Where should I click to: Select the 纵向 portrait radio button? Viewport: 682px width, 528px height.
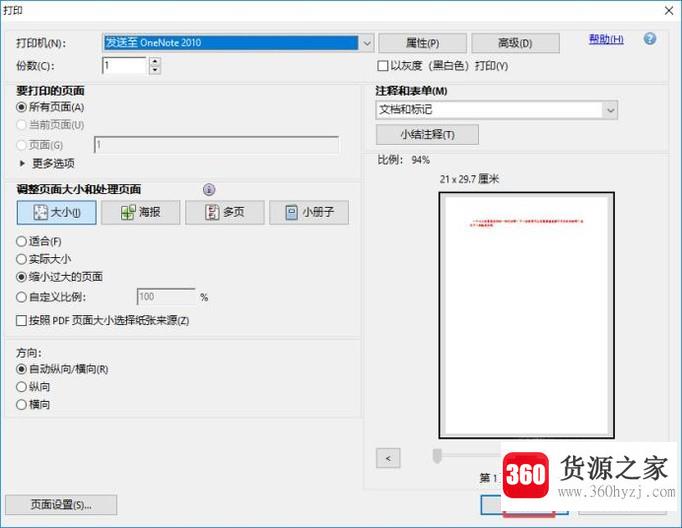click(21, 387)
